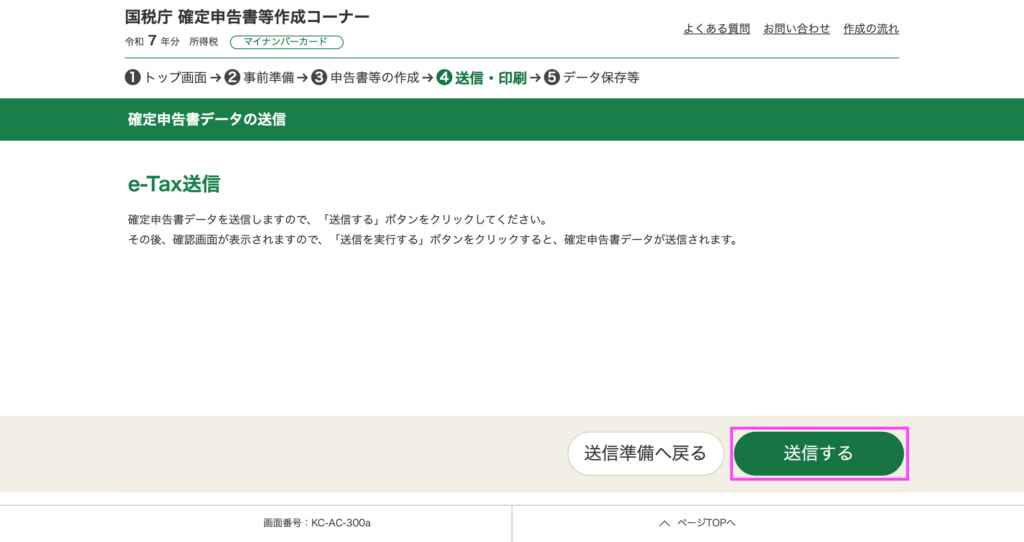This screenshot has width=1024, height=542.
Task: Click the circled number 3 step icon
Action: click(319, 78)
